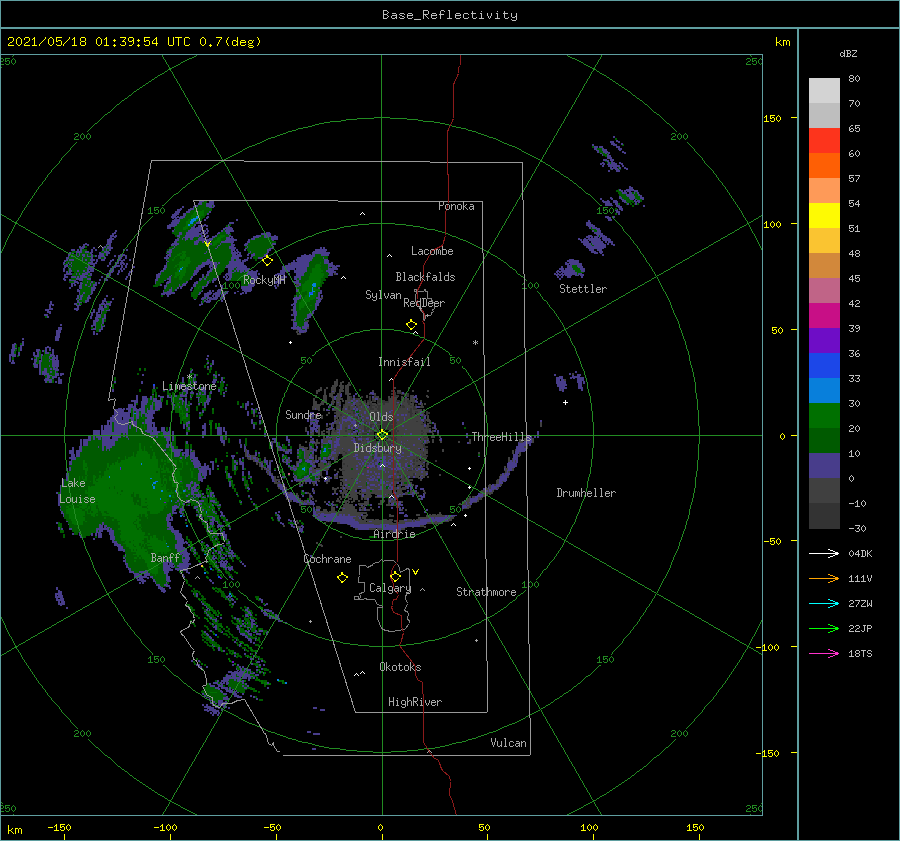Click the Sylvan label
The width and height of the screenshot is (900, 841).
383,295
